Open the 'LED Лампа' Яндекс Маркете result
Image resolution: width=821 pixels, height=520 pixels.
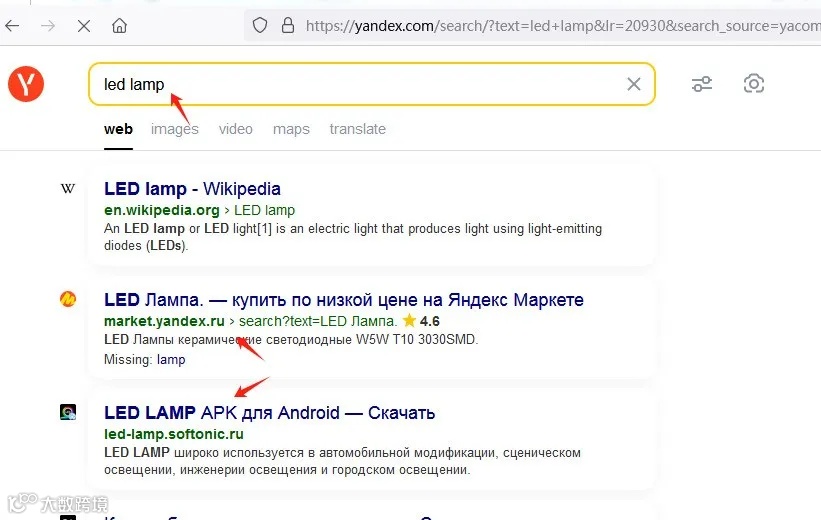pyautogui.click(x=343, y=300)
